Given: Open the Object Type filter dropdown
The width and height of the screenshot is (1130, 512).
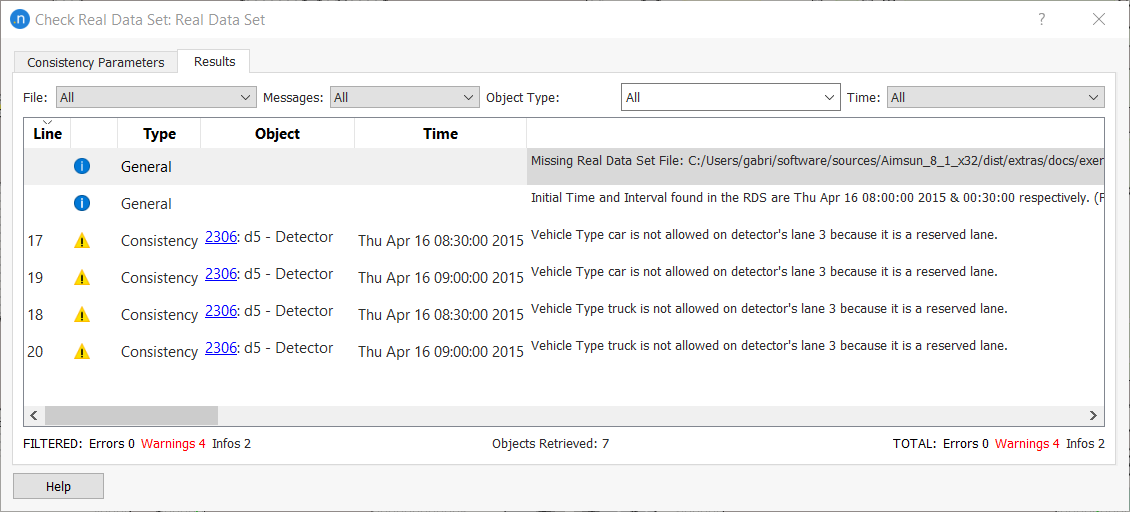Looking at the screenshot, I should click(x=731, y=97).
